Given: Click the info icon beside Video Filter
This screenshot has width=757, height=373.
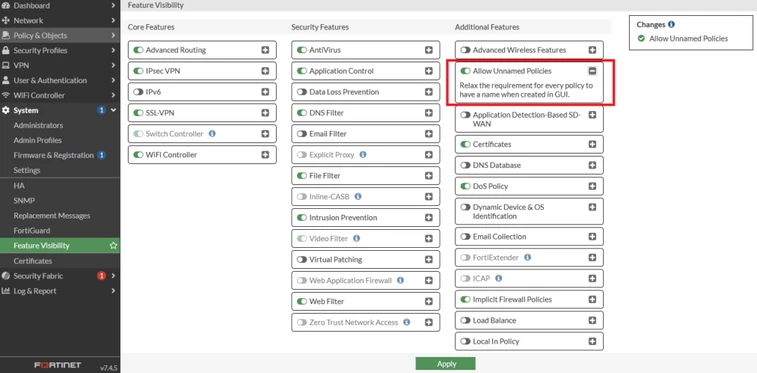Looking at the screenshot, I should [x=356, y=238].
